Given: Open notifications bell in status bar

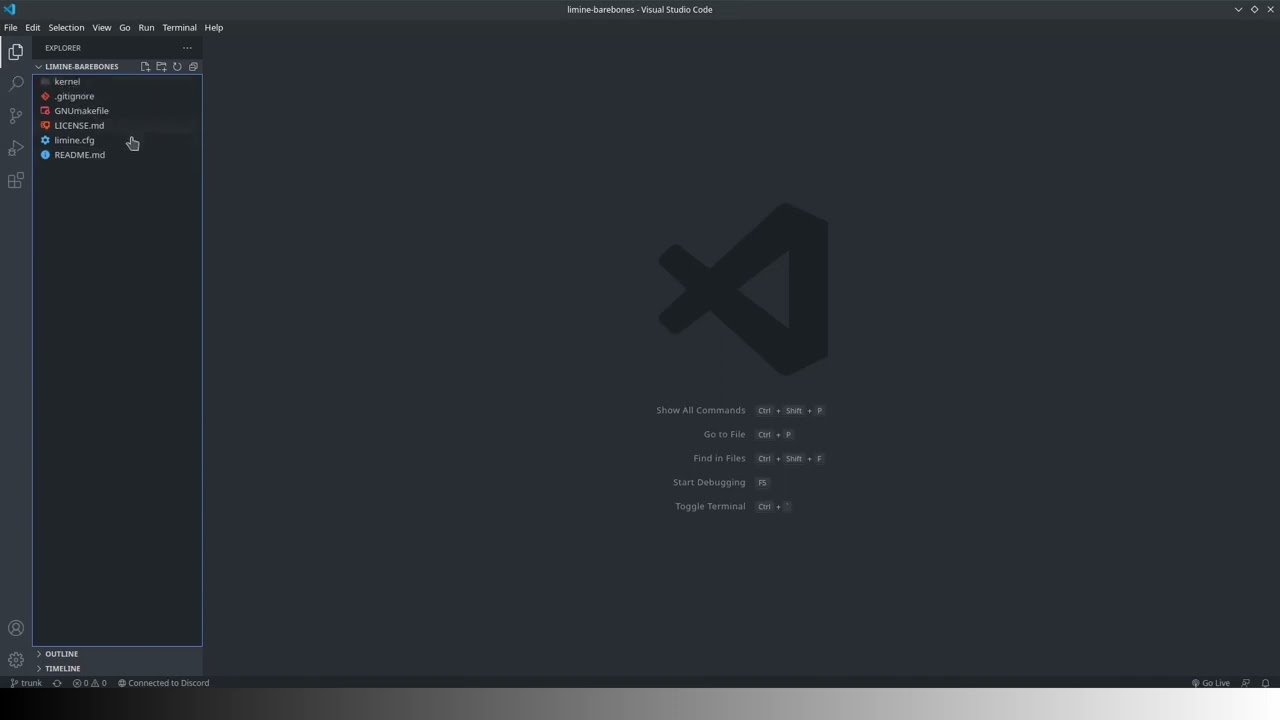Looking at the screenshot, I should [x=1265, y=683].
